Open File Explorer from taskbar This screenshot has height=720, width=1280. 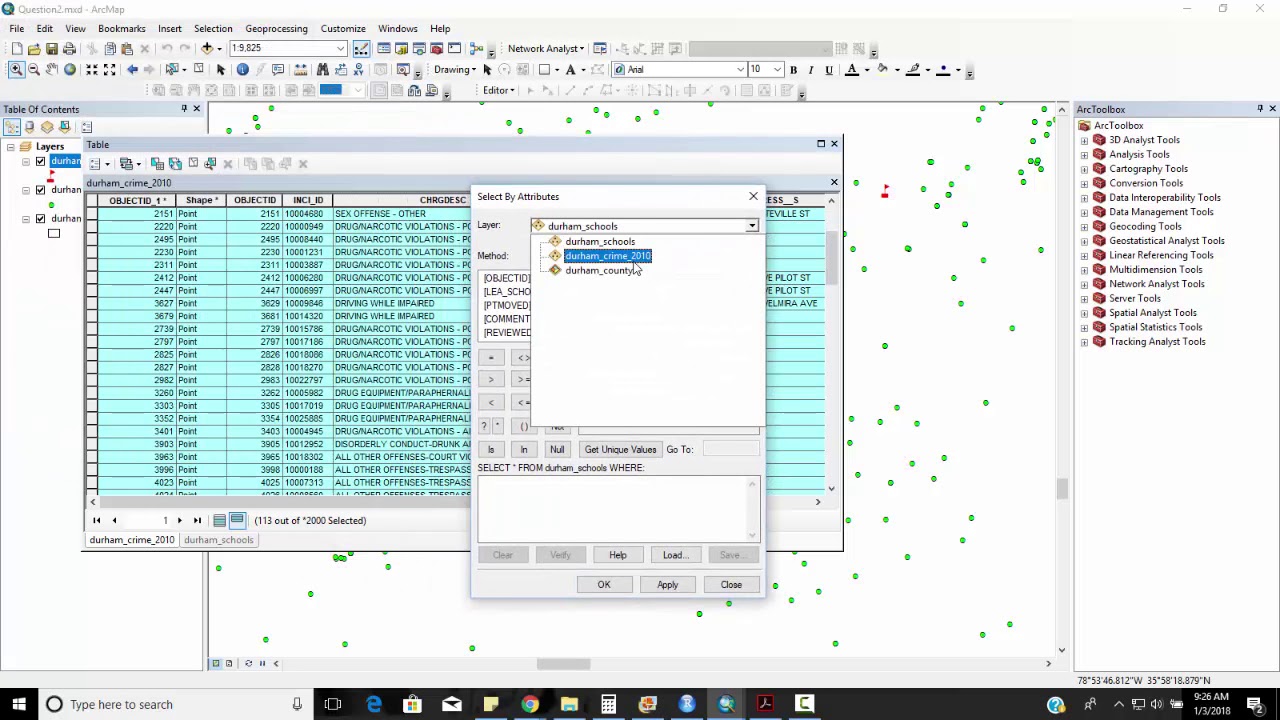[x=569, y=704]
